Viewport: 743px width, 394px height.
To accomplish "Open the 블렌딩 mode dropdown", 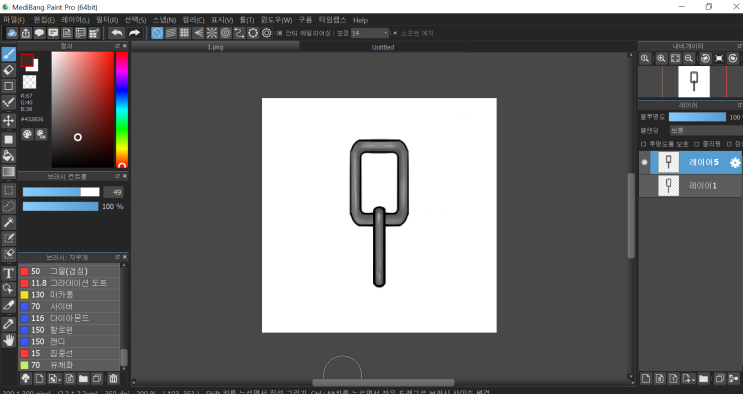I will click(x=706, y=130).
